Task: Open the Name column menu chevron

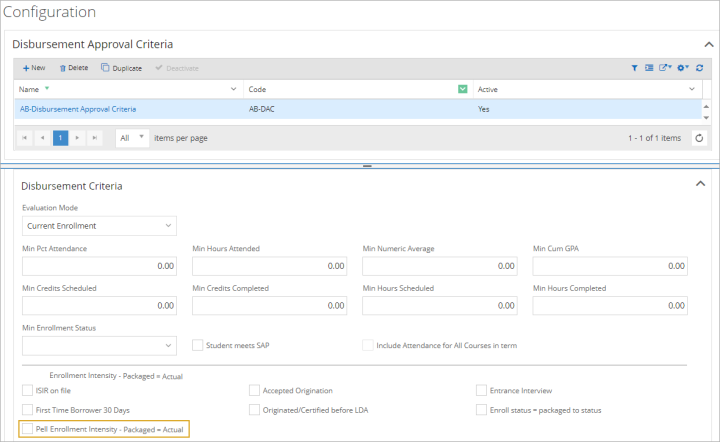Action: click(x=233, y=89)
